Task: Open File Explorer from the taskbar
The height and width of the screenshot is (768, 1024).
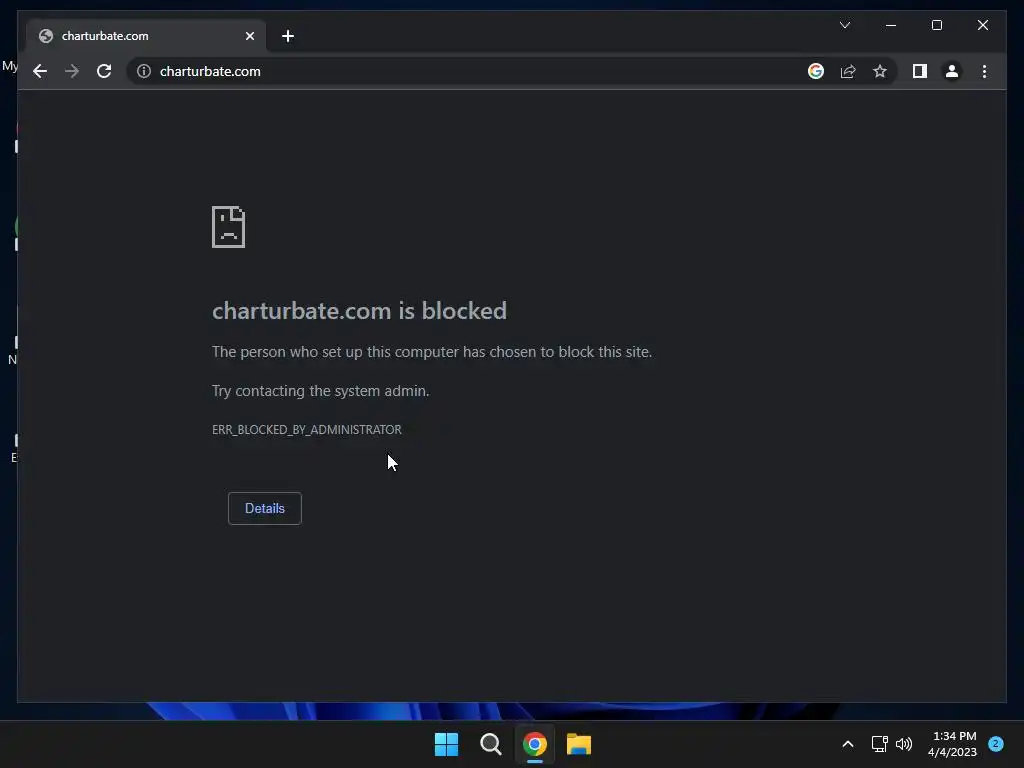Action: (579, 744)
